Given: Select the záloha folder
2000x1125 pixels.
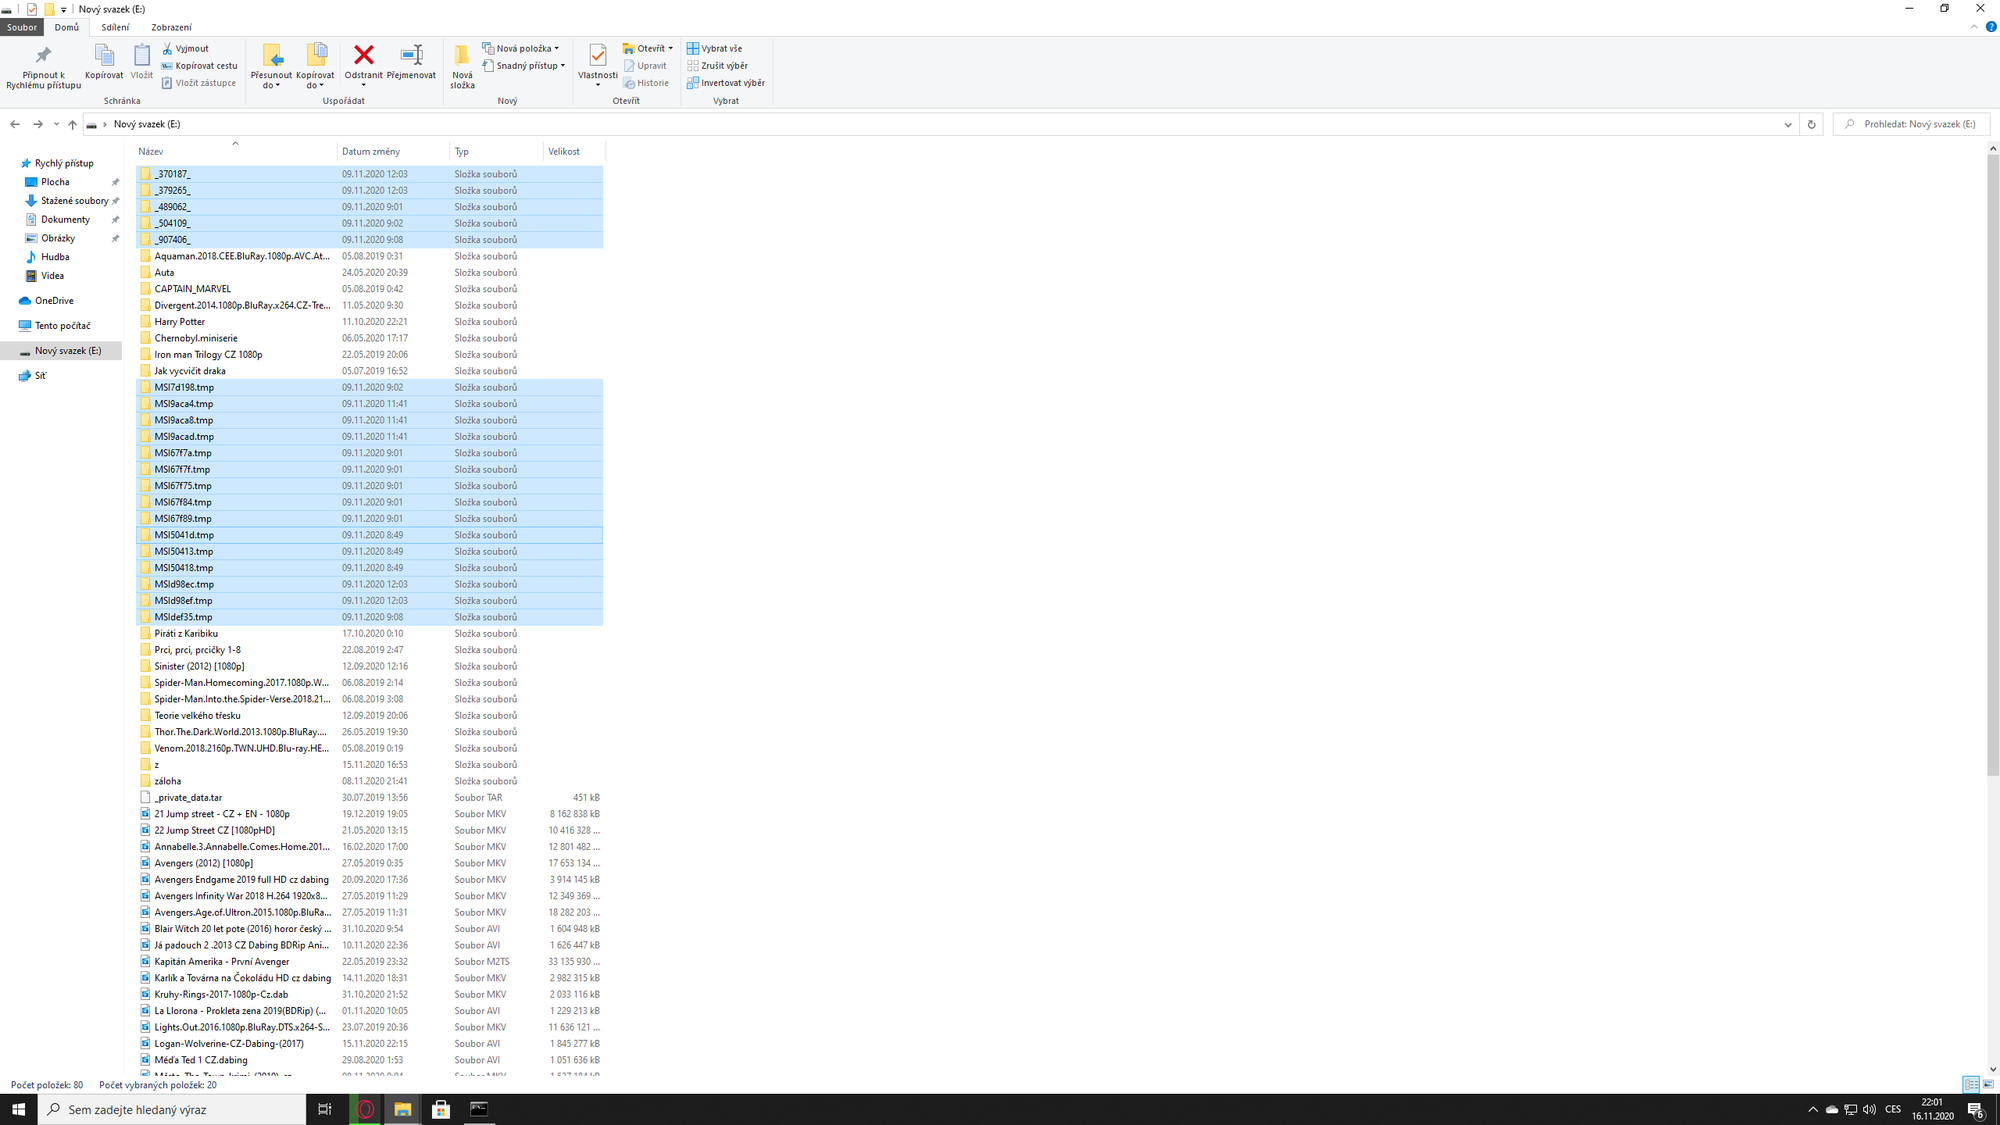Looking at the screenshot, I should point(370,781).
